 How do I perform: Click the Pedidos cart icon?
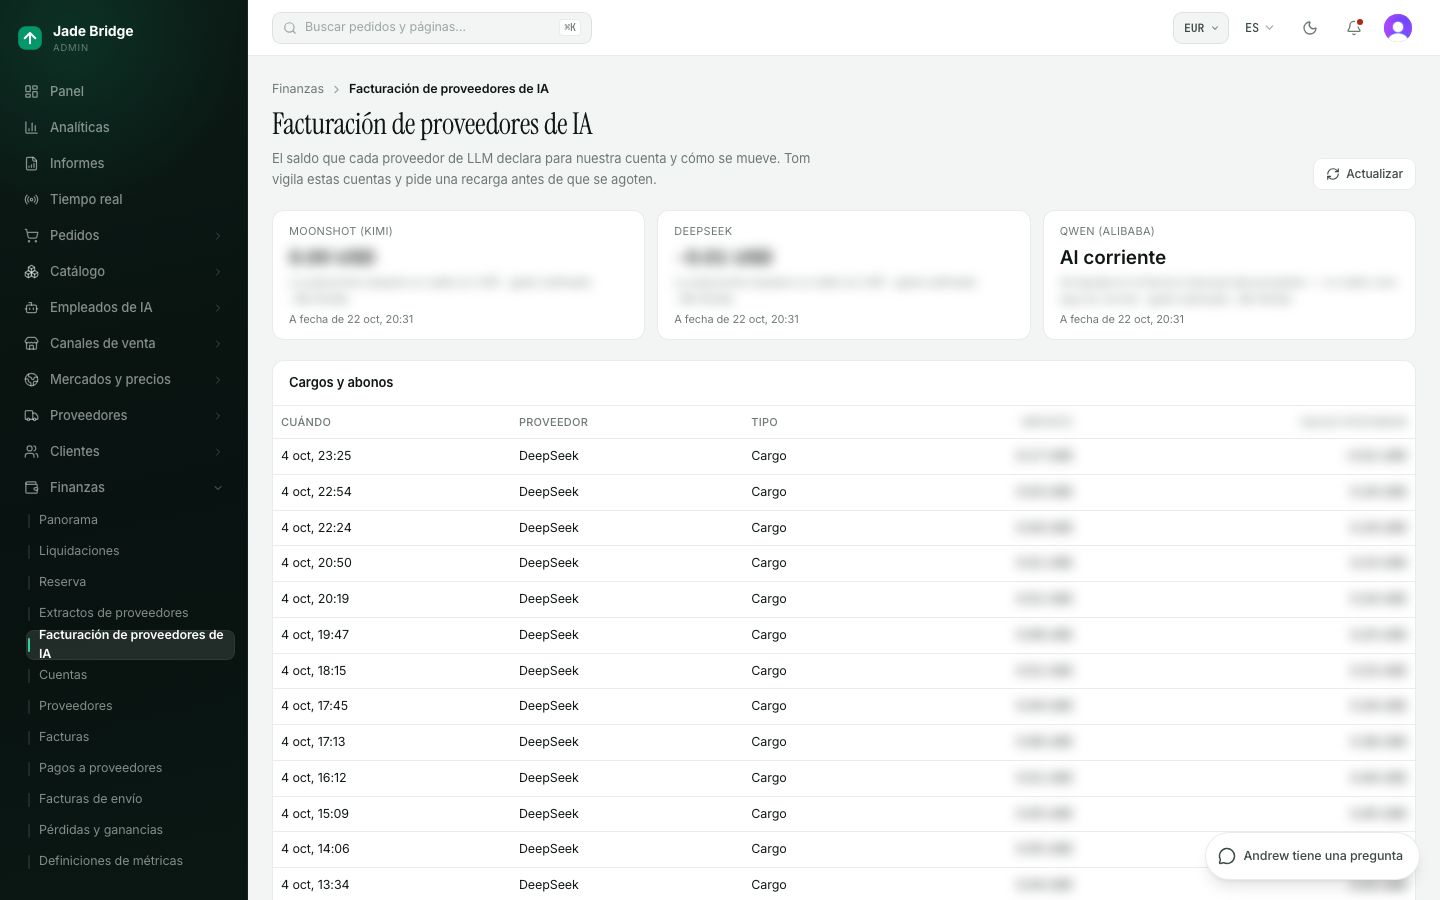click(31, 235)
